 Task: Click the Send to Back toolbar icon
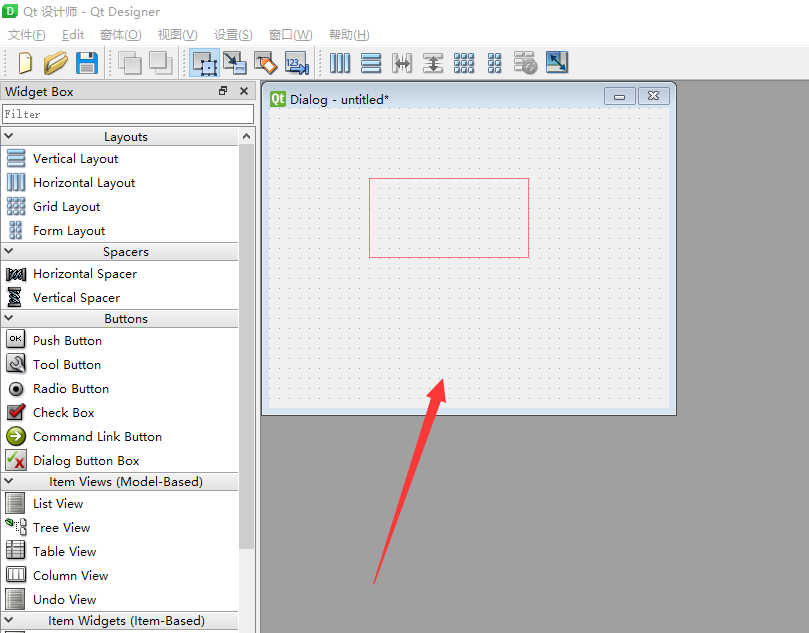[130, 63]
